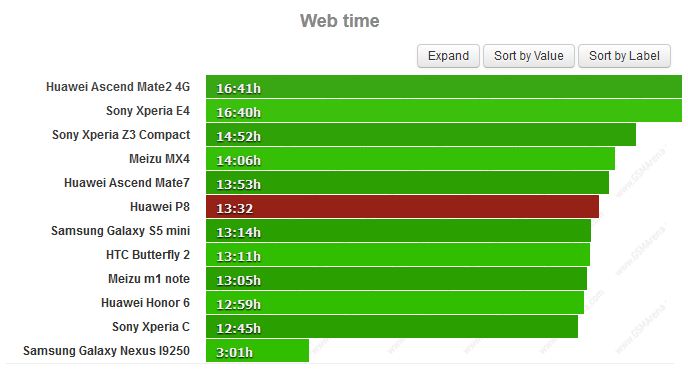The width and height of the screenshot is (688, 370).
Task: Click the Sony Xperia C bar
Action: point(392,327)
